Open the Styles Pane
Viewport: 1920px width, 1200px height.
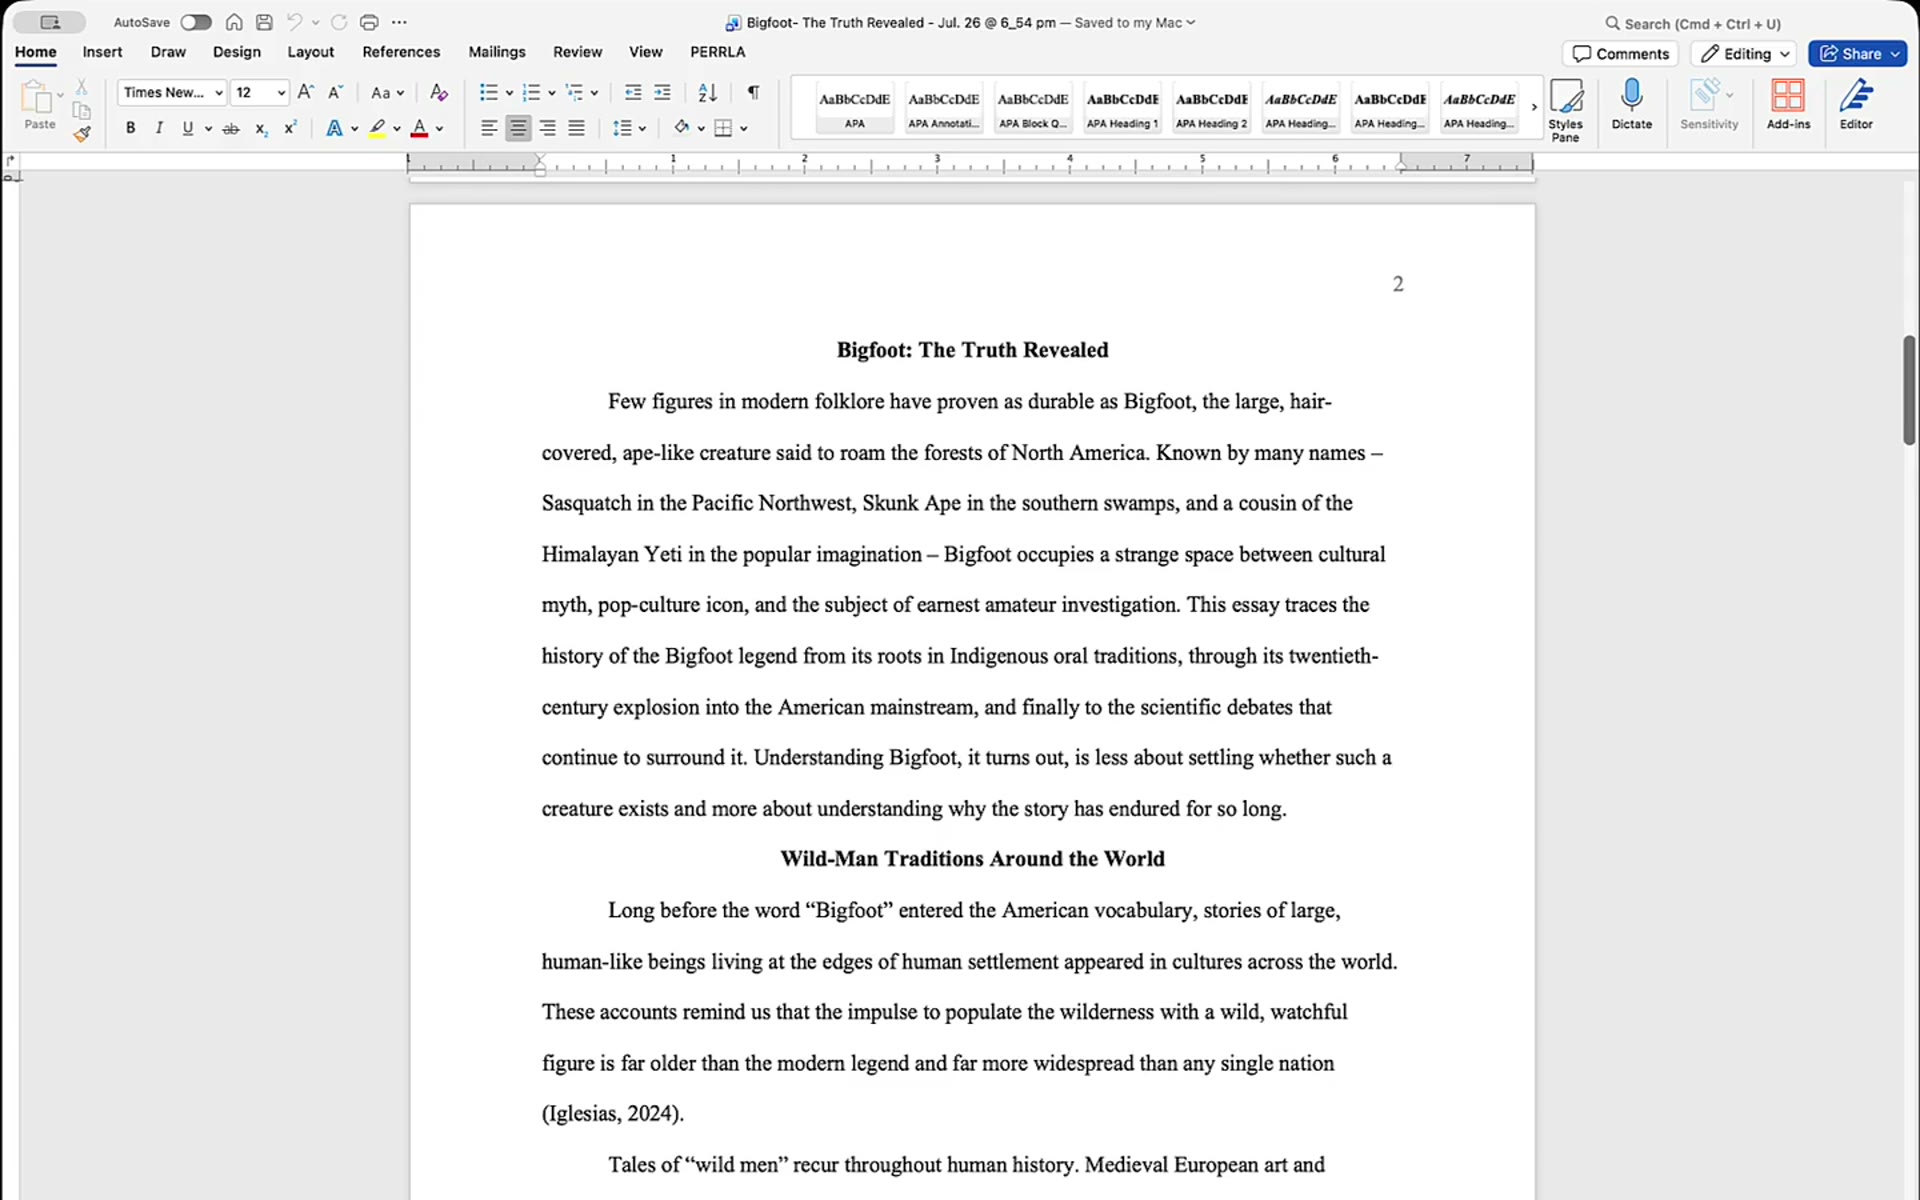1566,110
